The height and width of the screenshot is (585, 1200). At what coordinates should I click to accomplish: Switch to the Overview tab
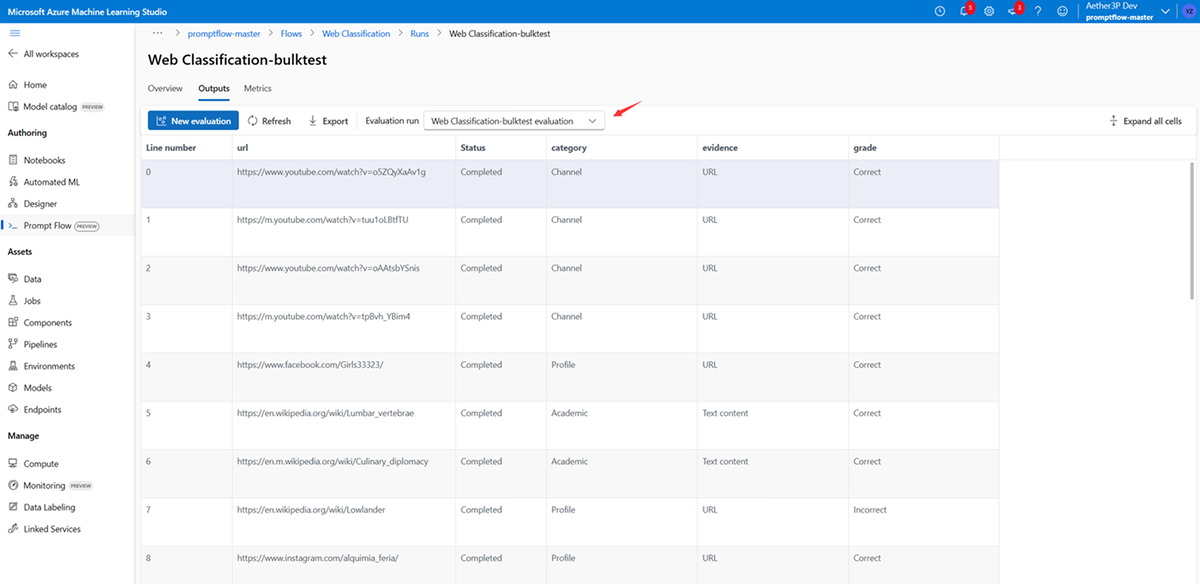tap(165, 89)
